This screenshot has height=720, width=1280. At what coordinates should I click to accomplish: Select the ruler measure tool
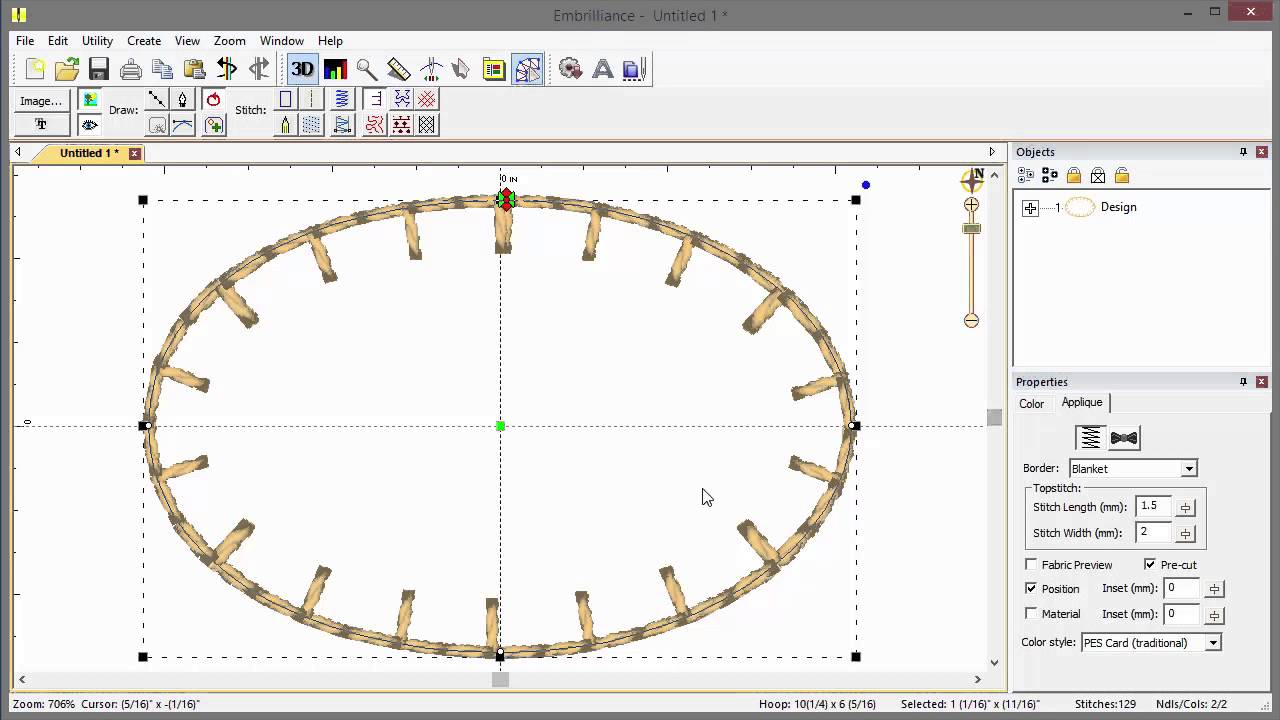[399, 69]
